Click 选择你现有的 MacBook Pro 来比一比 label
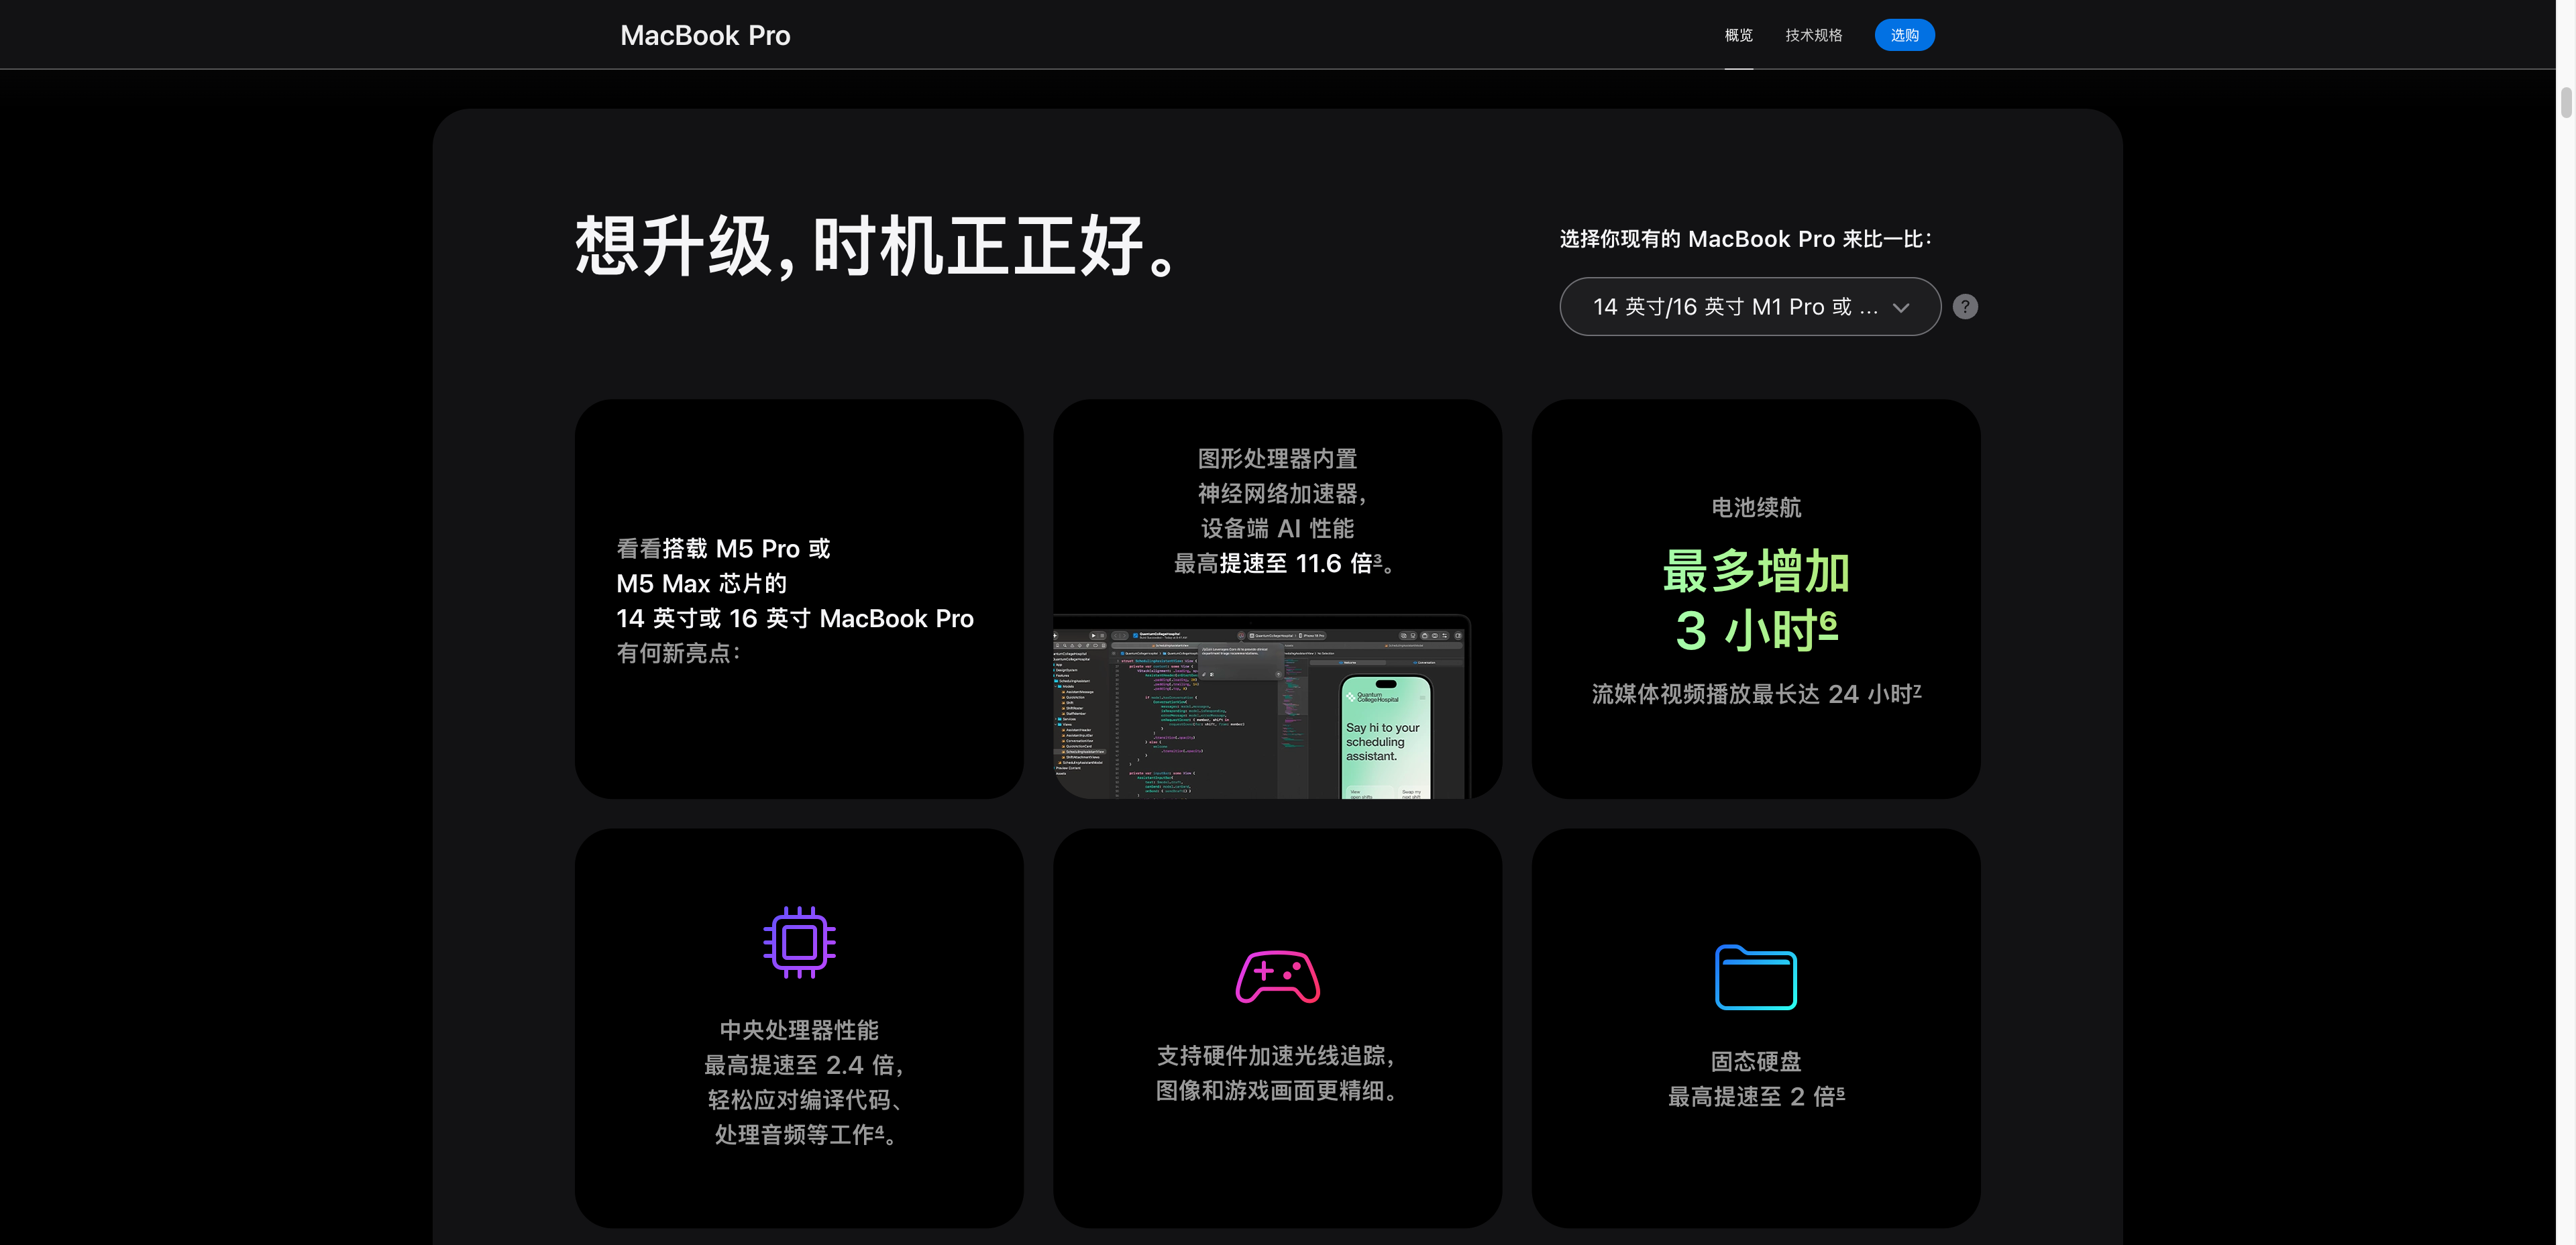 [x=1746, y=239]
